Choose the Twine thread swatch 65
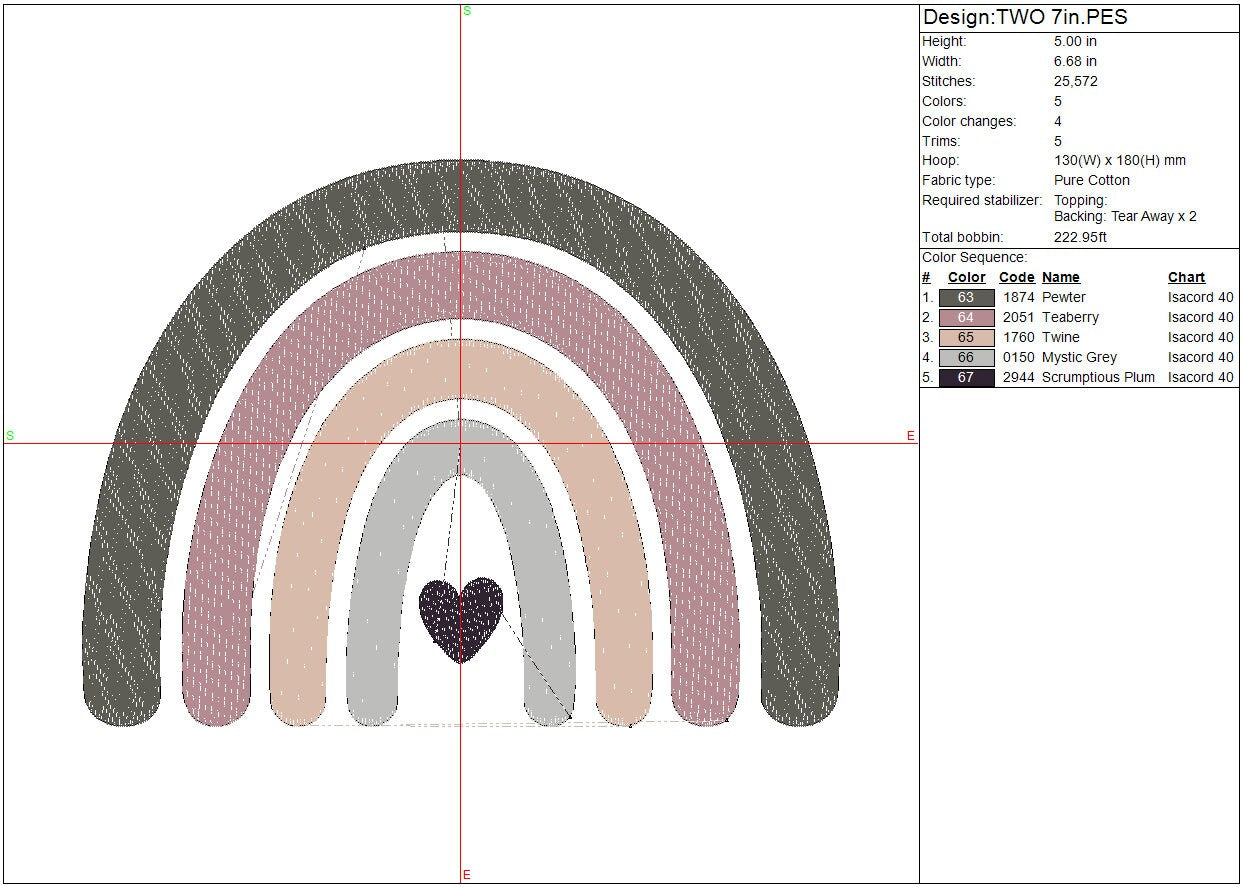 [966, 337]
